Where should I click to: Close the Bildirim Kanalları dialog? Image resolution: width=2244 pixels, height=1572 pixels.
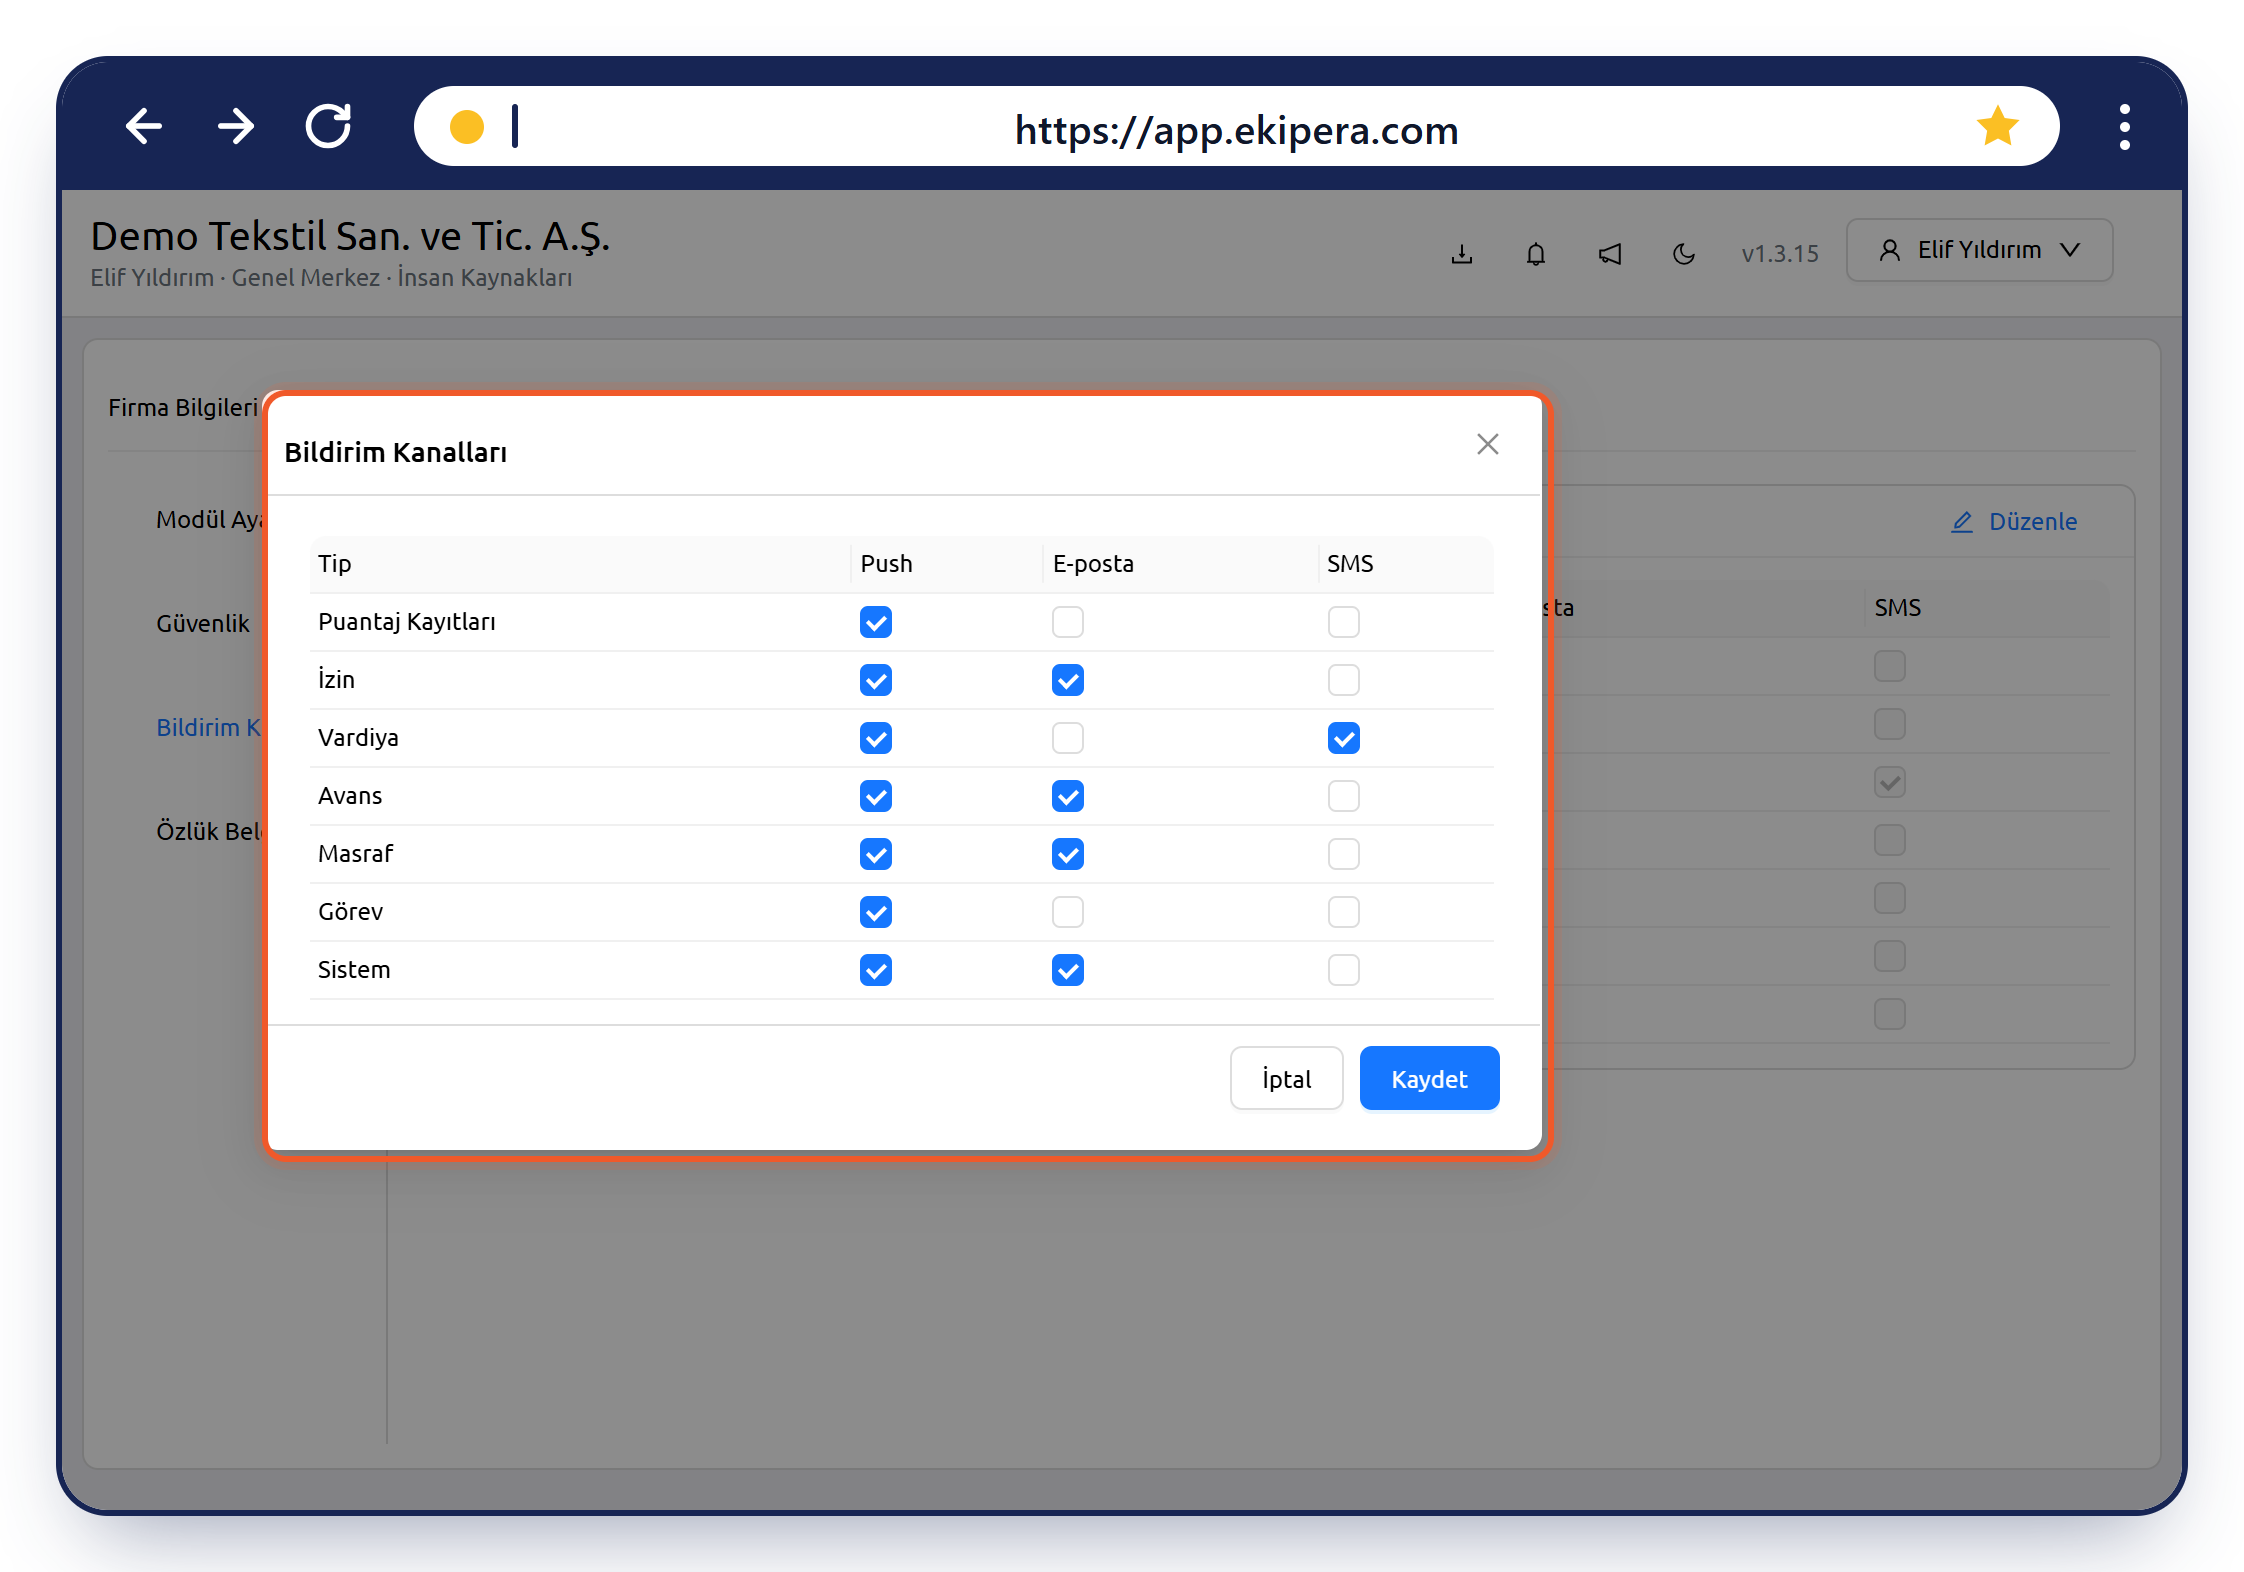[1488, 444]
